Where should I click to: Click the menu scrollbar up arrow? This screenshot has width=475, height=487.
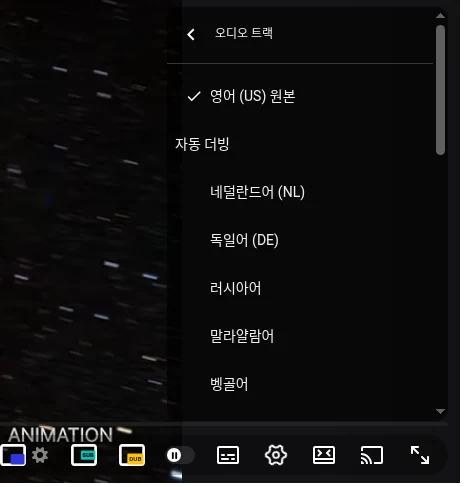(x=440, y=16)
